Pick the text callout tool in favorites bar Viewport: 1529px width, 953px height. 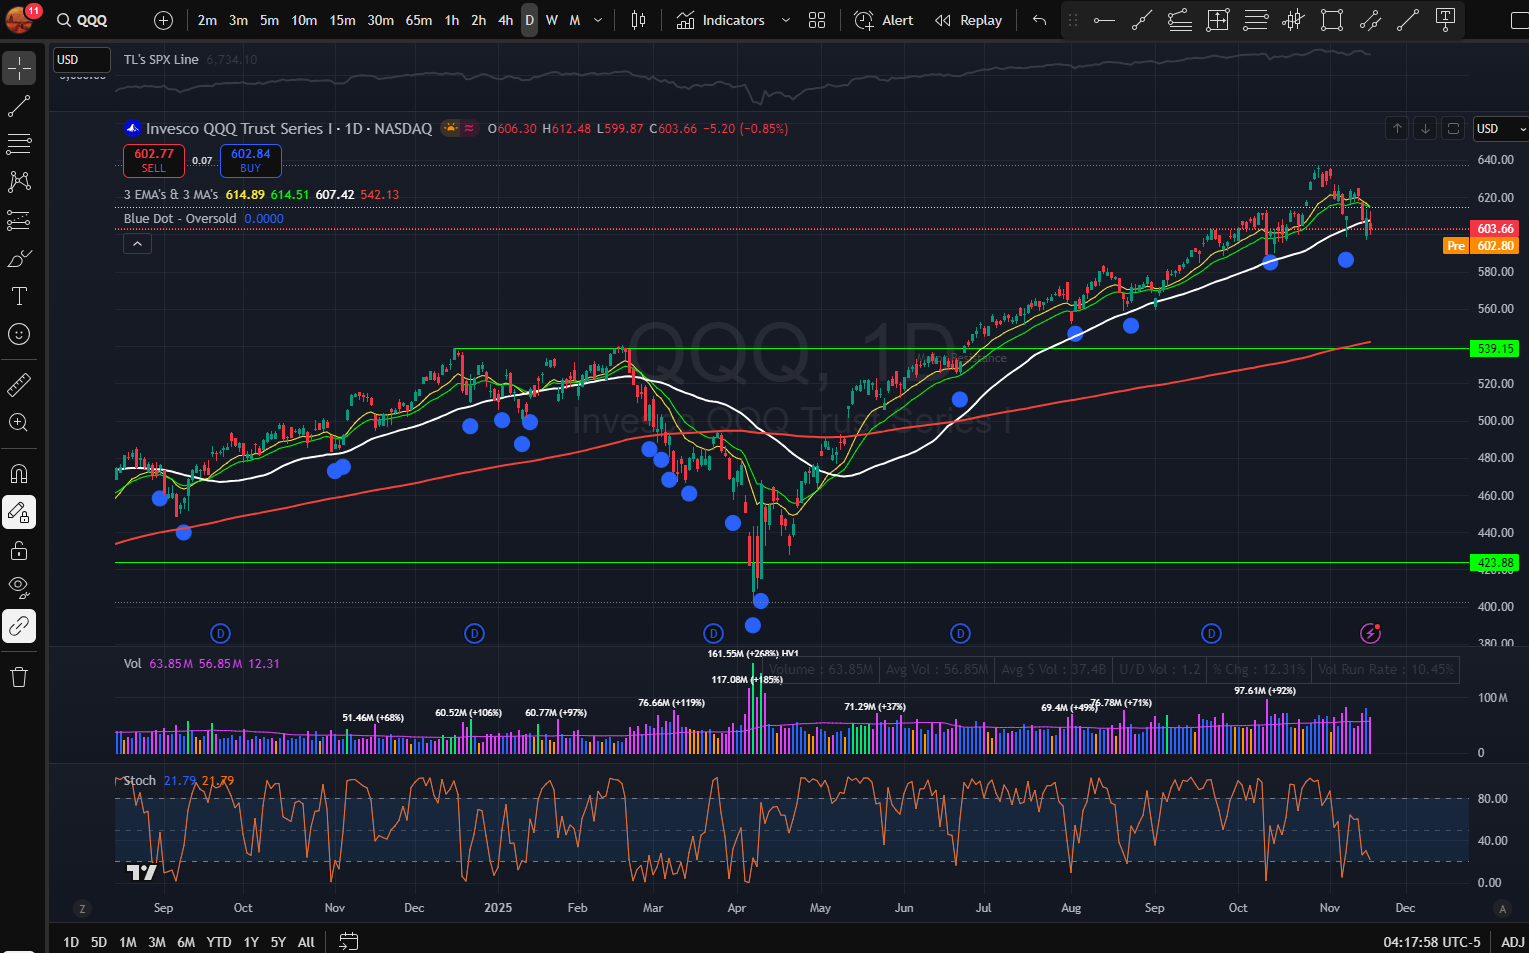point(1445,20)
